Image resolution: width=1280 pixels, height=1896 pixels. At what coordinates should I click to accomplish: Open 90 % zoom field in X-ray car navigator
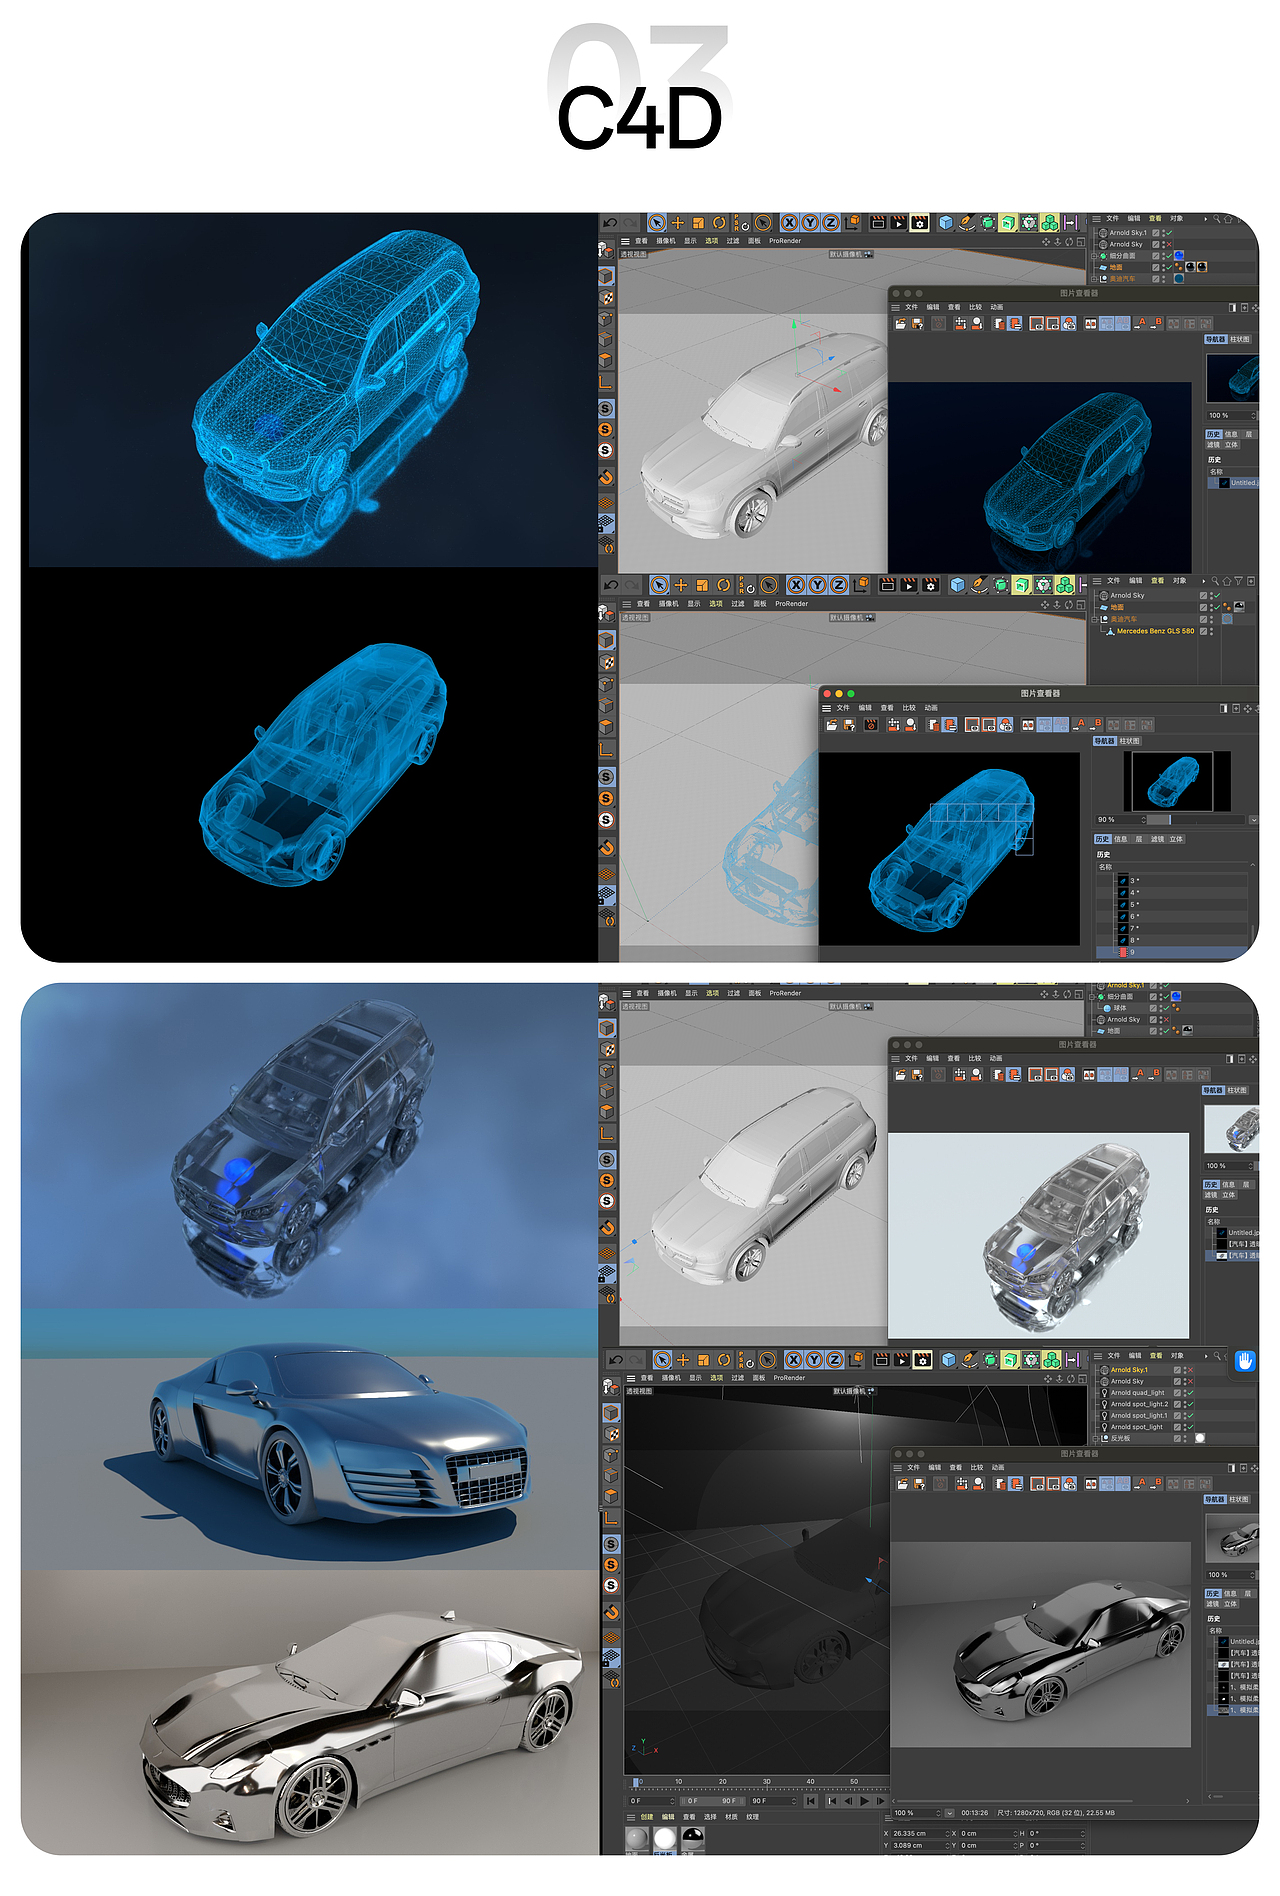tap(1120, 820)
